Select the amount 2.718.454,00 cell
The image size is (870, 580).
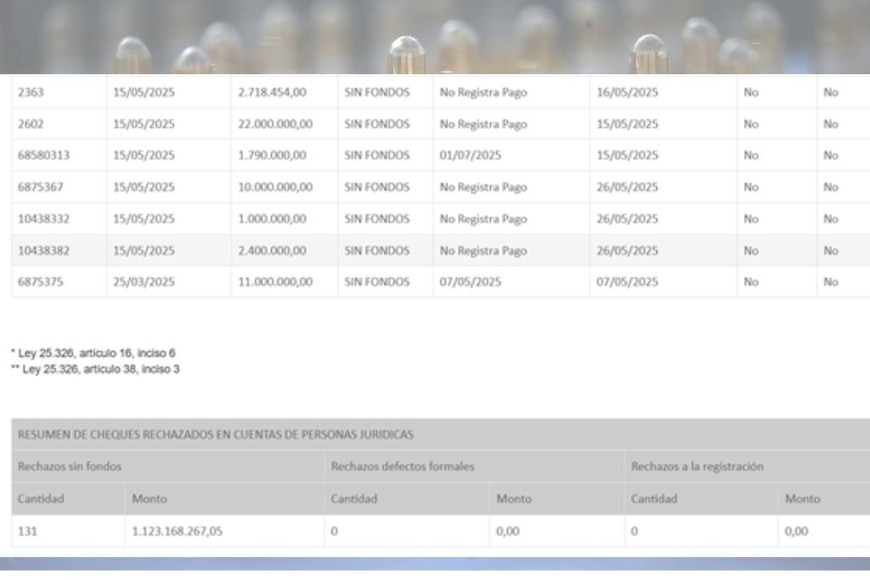coord(272,92)
